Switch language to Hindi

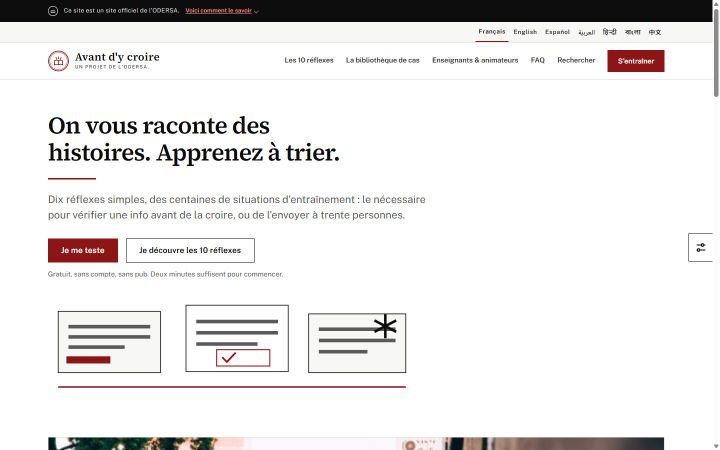pyautogui.click(x=609, y=32)
